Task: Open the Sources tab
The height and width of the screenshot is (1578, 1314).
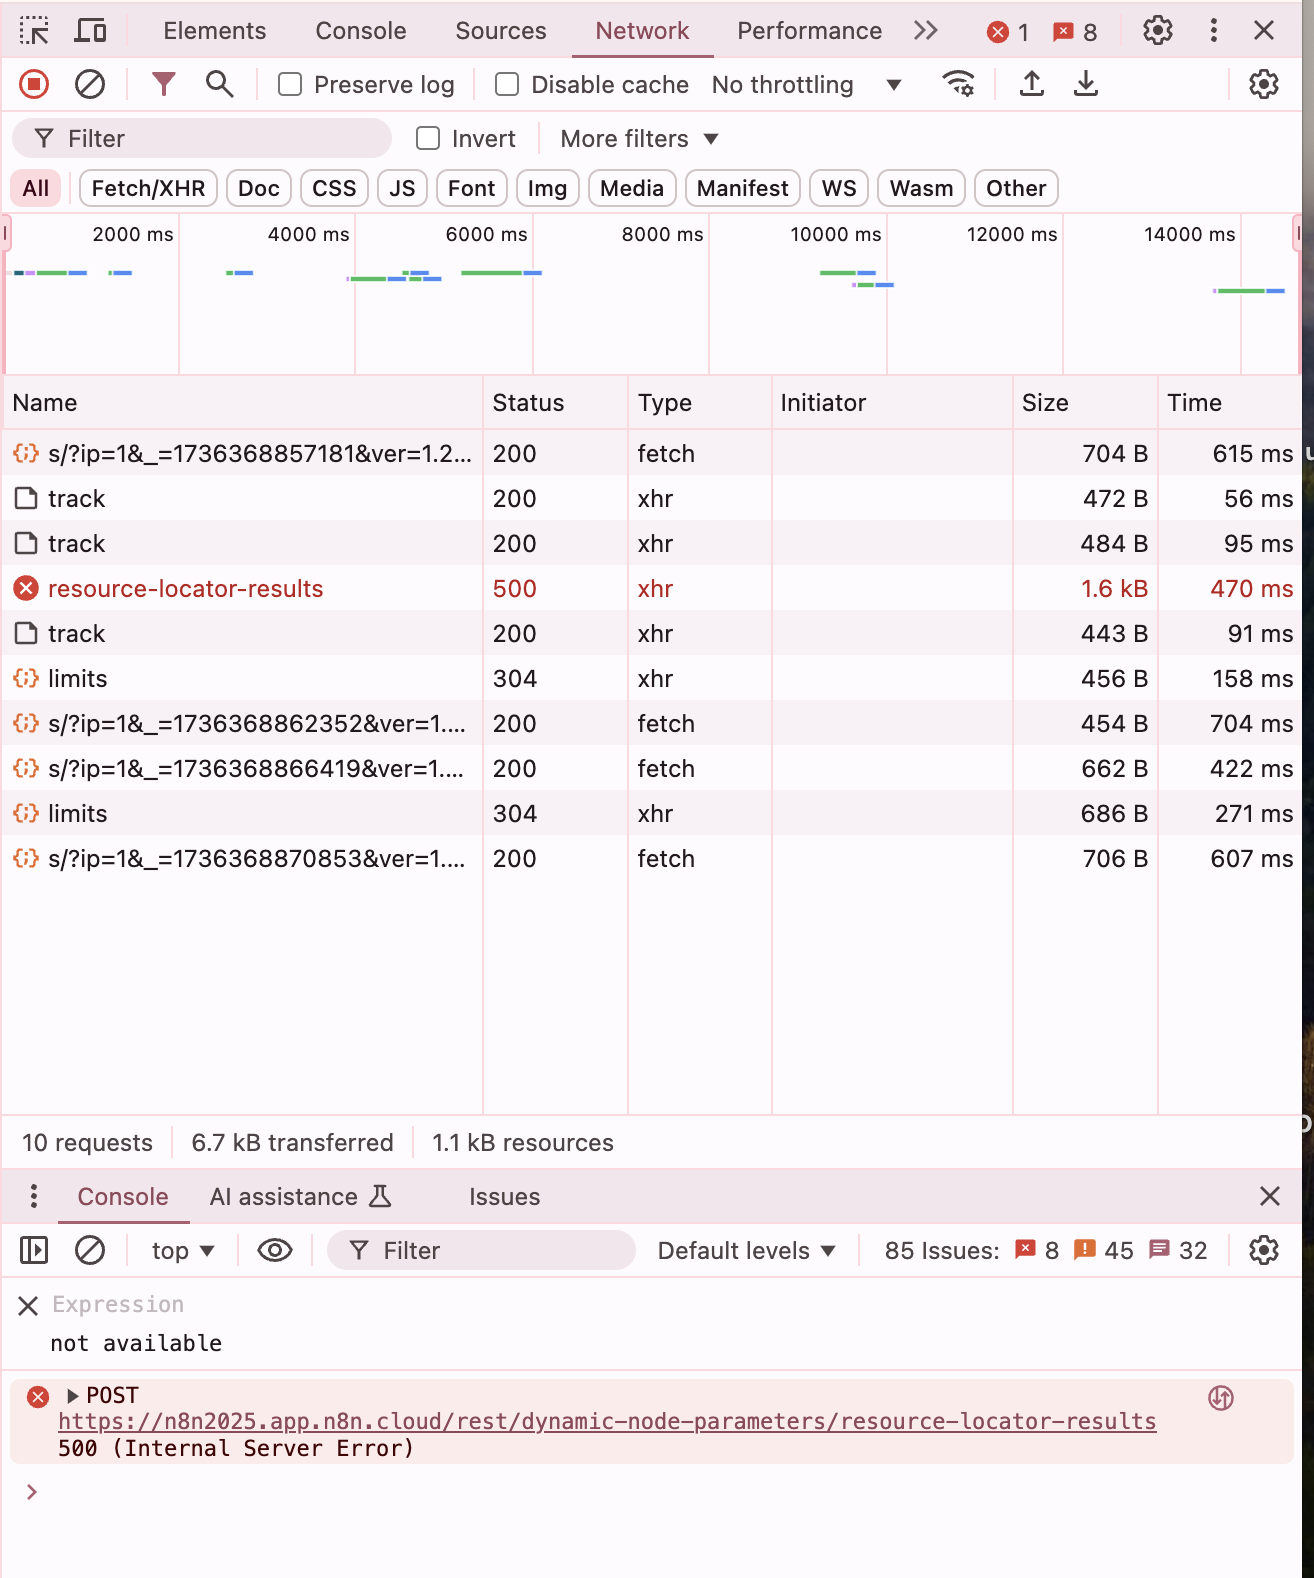Action: [501, 31]
